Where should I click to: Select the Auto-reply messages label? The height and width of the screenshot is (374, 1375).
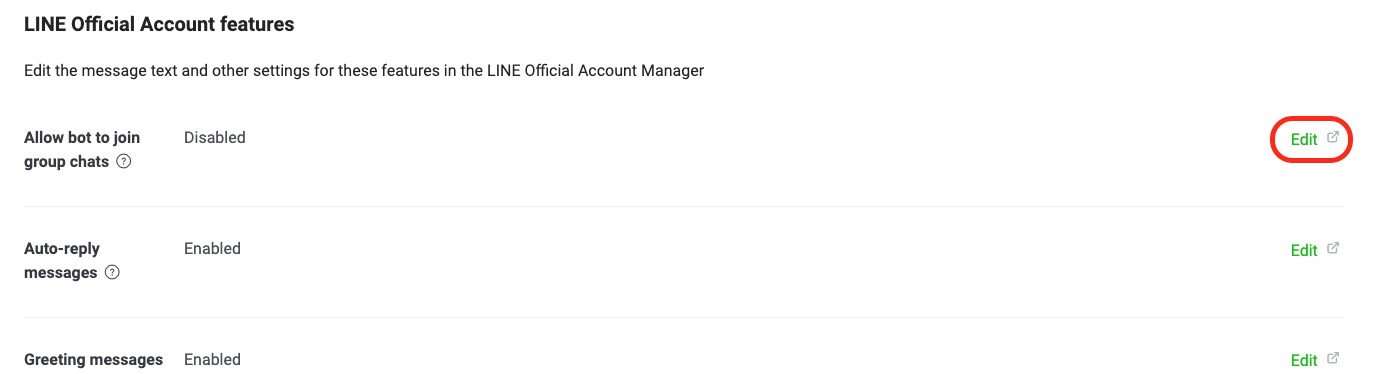[x=62, y=260]
